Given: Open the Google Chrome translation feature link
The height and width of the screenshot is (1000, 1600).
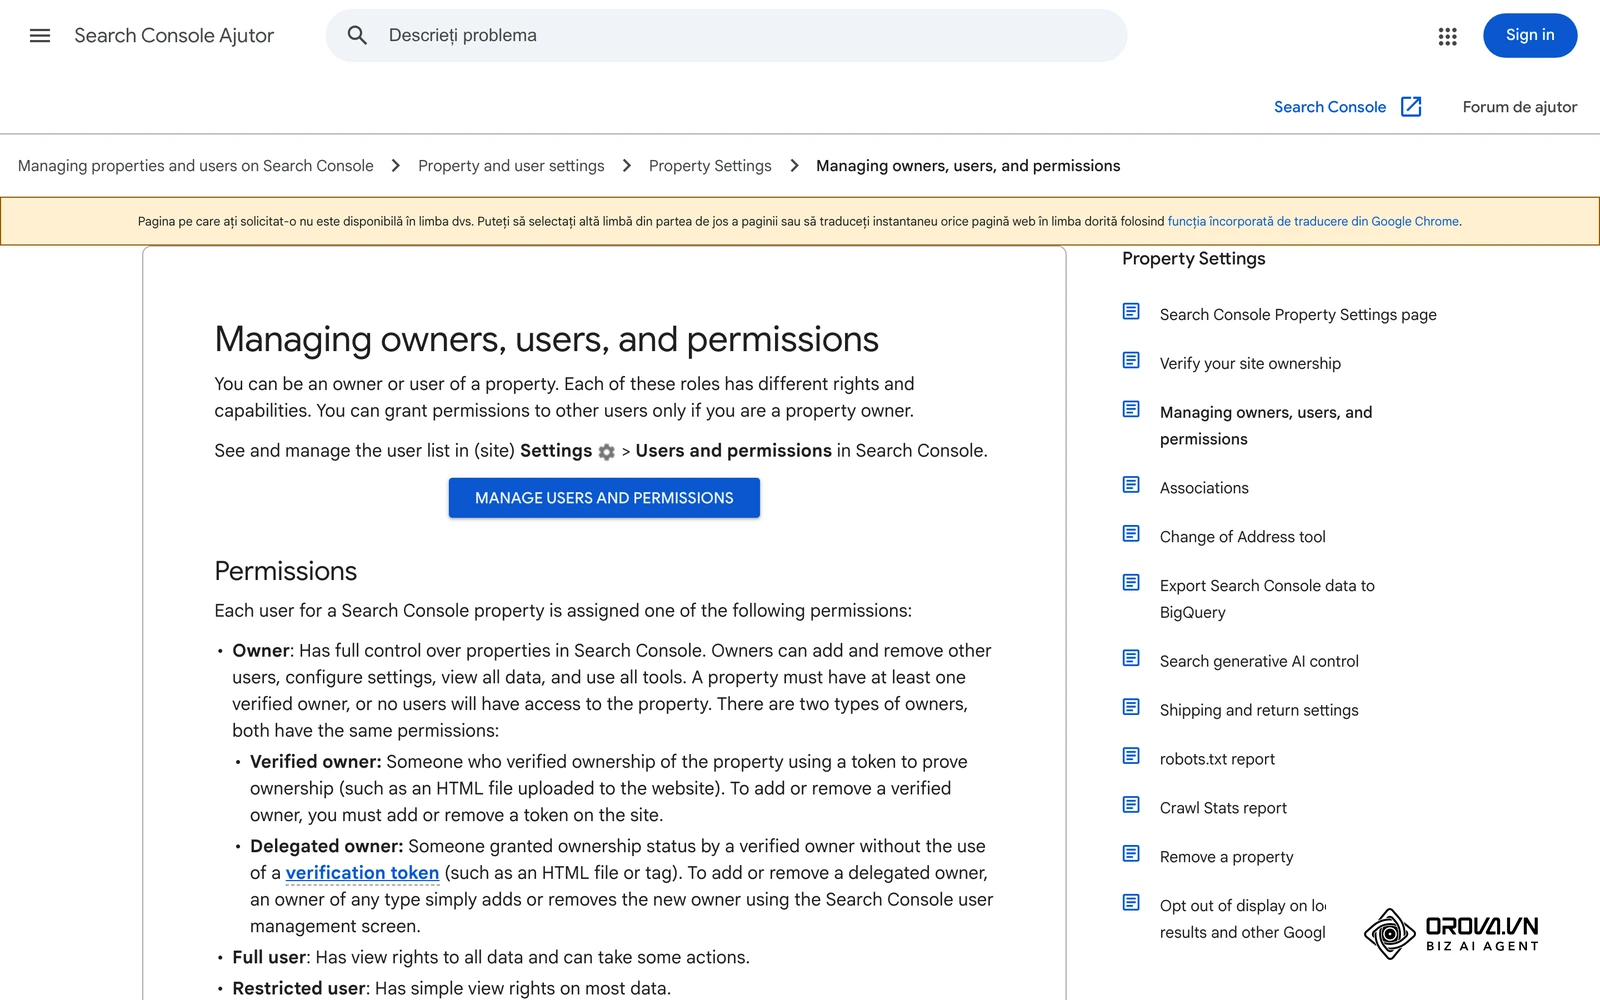Looking at the screenshot, I should (x=1314, y=222).
